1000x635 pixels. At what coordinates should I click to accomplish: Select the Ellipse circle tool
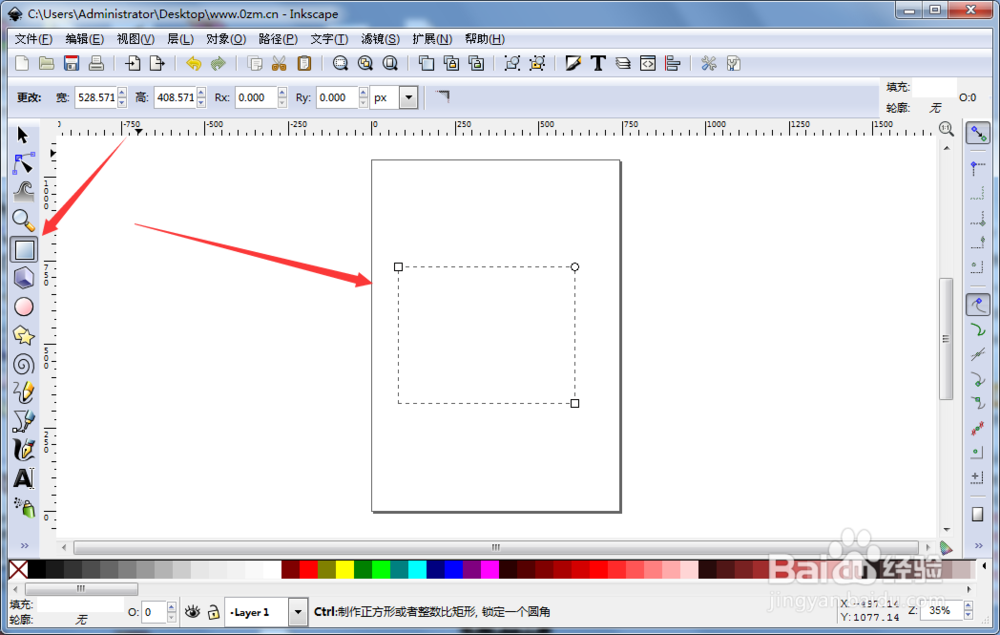(x=24, y=307)
